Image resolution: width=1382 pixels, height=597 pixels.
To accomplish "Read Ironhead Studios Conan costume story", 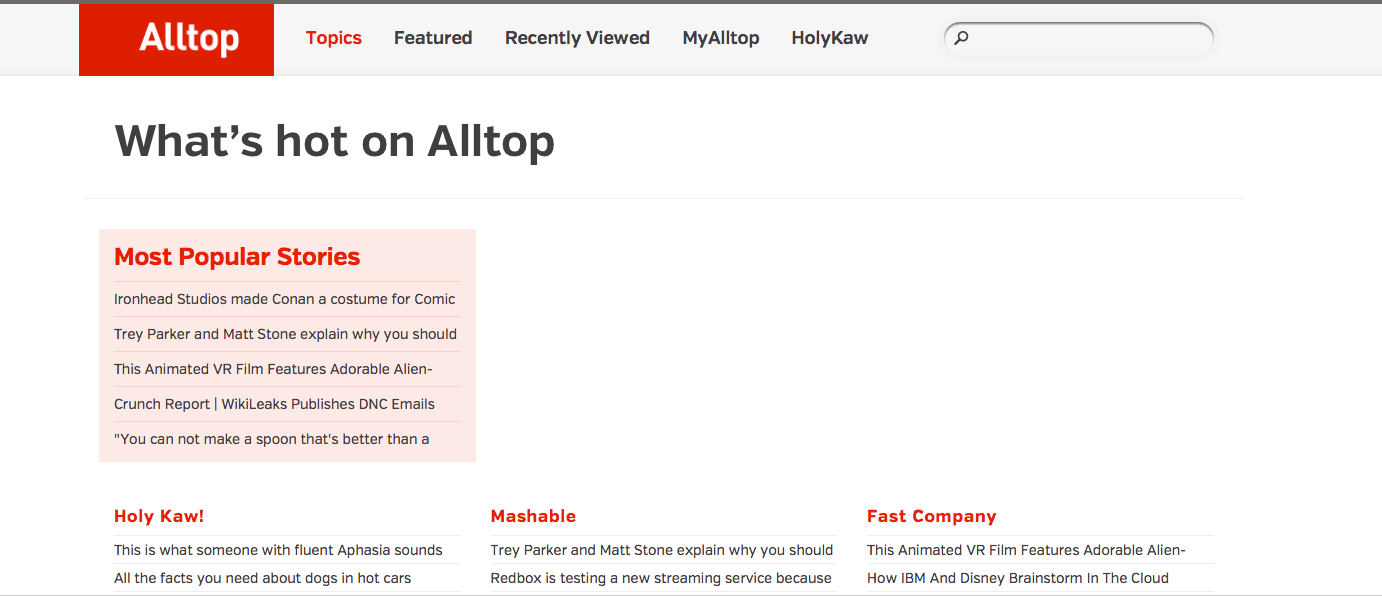I will click(x=285, y=299).
